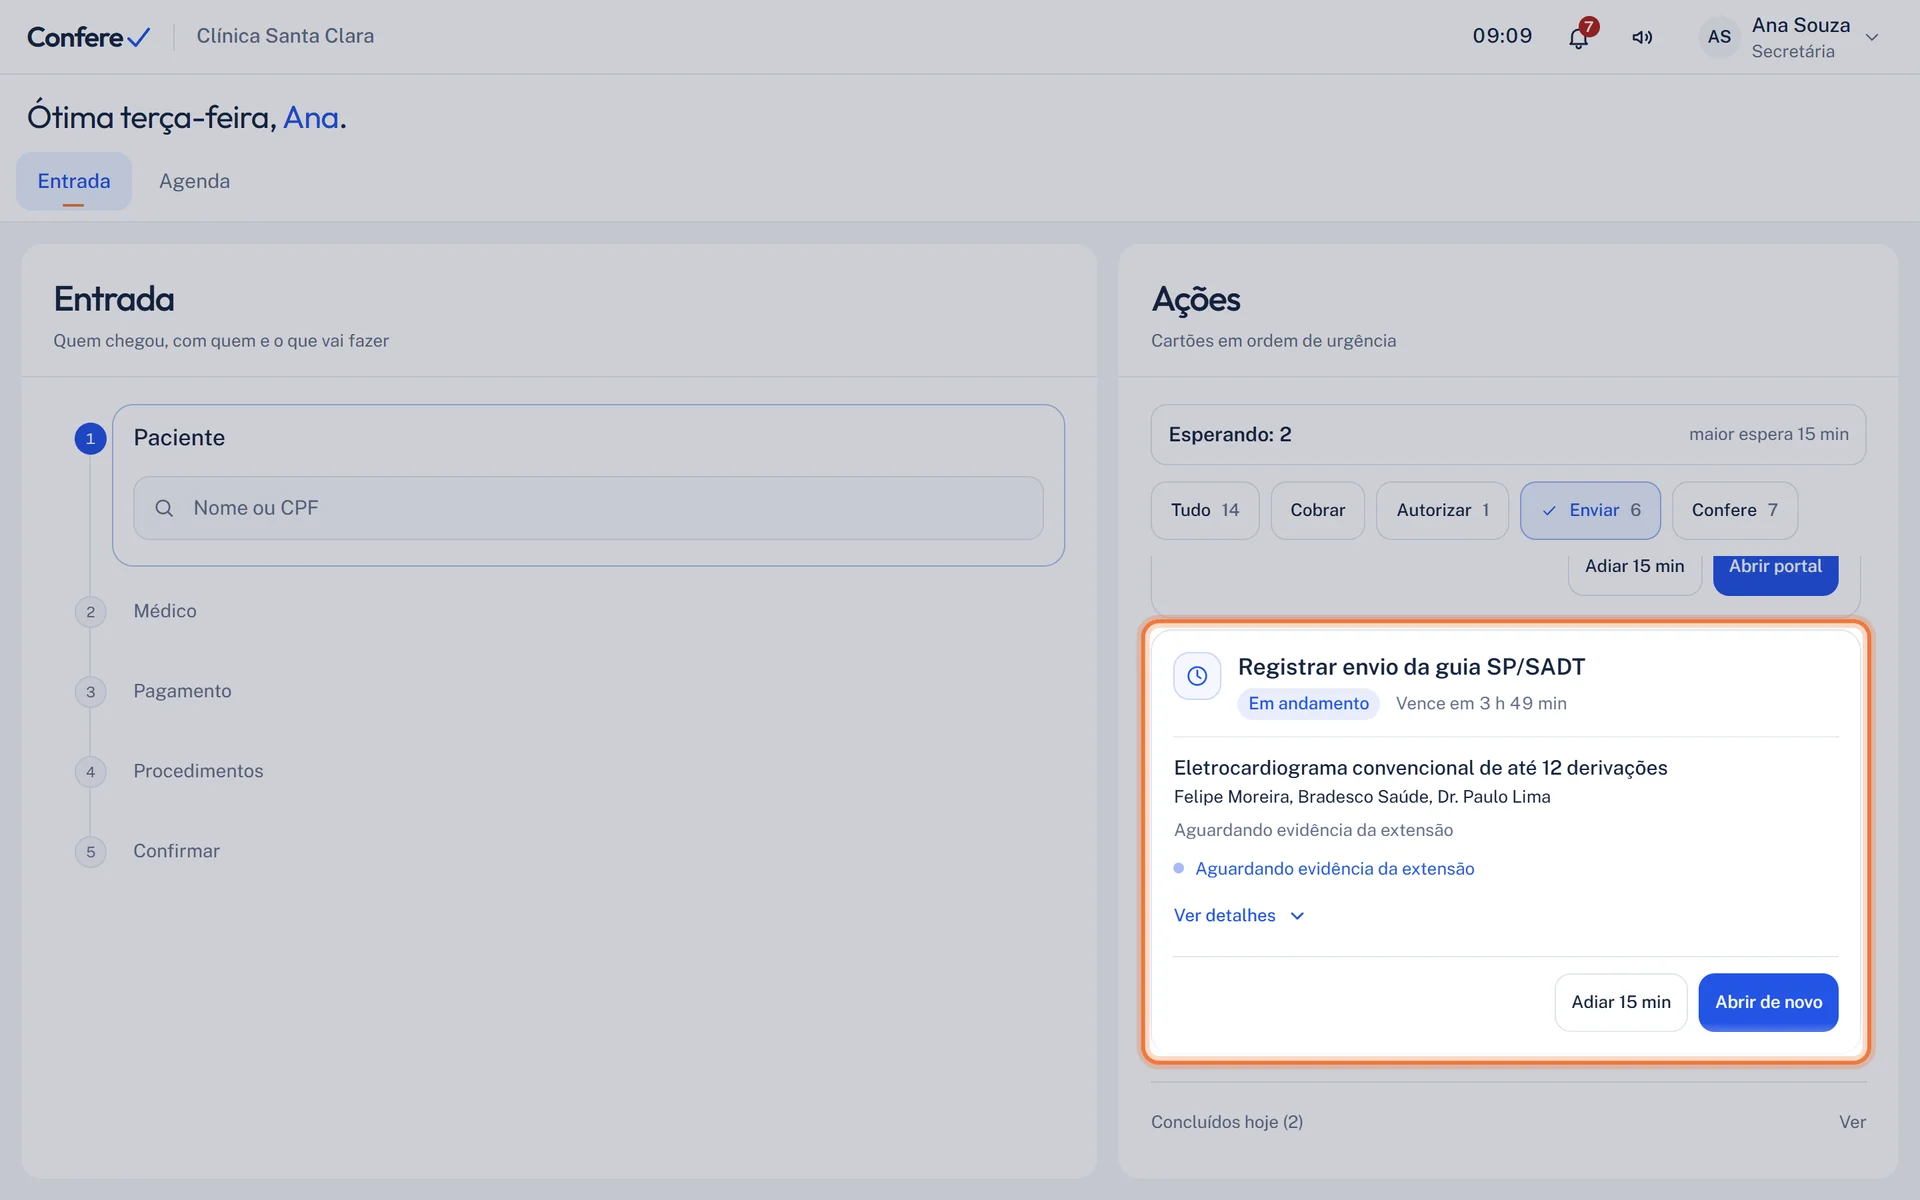Open step 5 Confirmar

tap(176, 851)
